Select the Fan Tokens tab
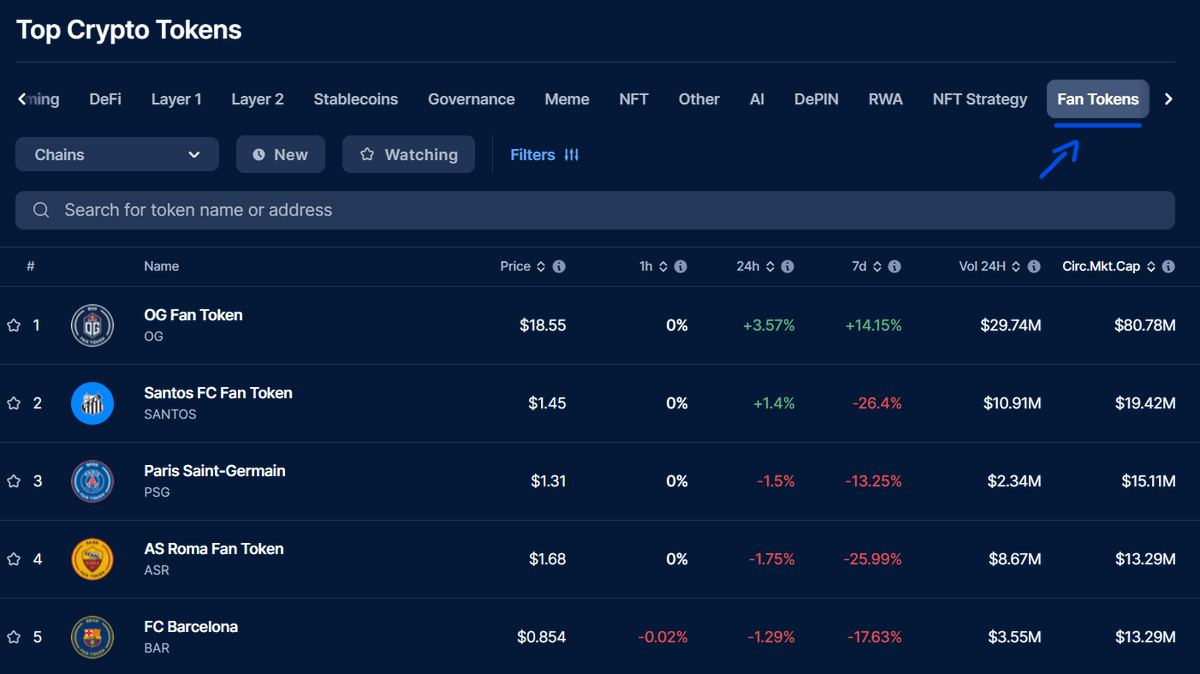 point(1098,99)
